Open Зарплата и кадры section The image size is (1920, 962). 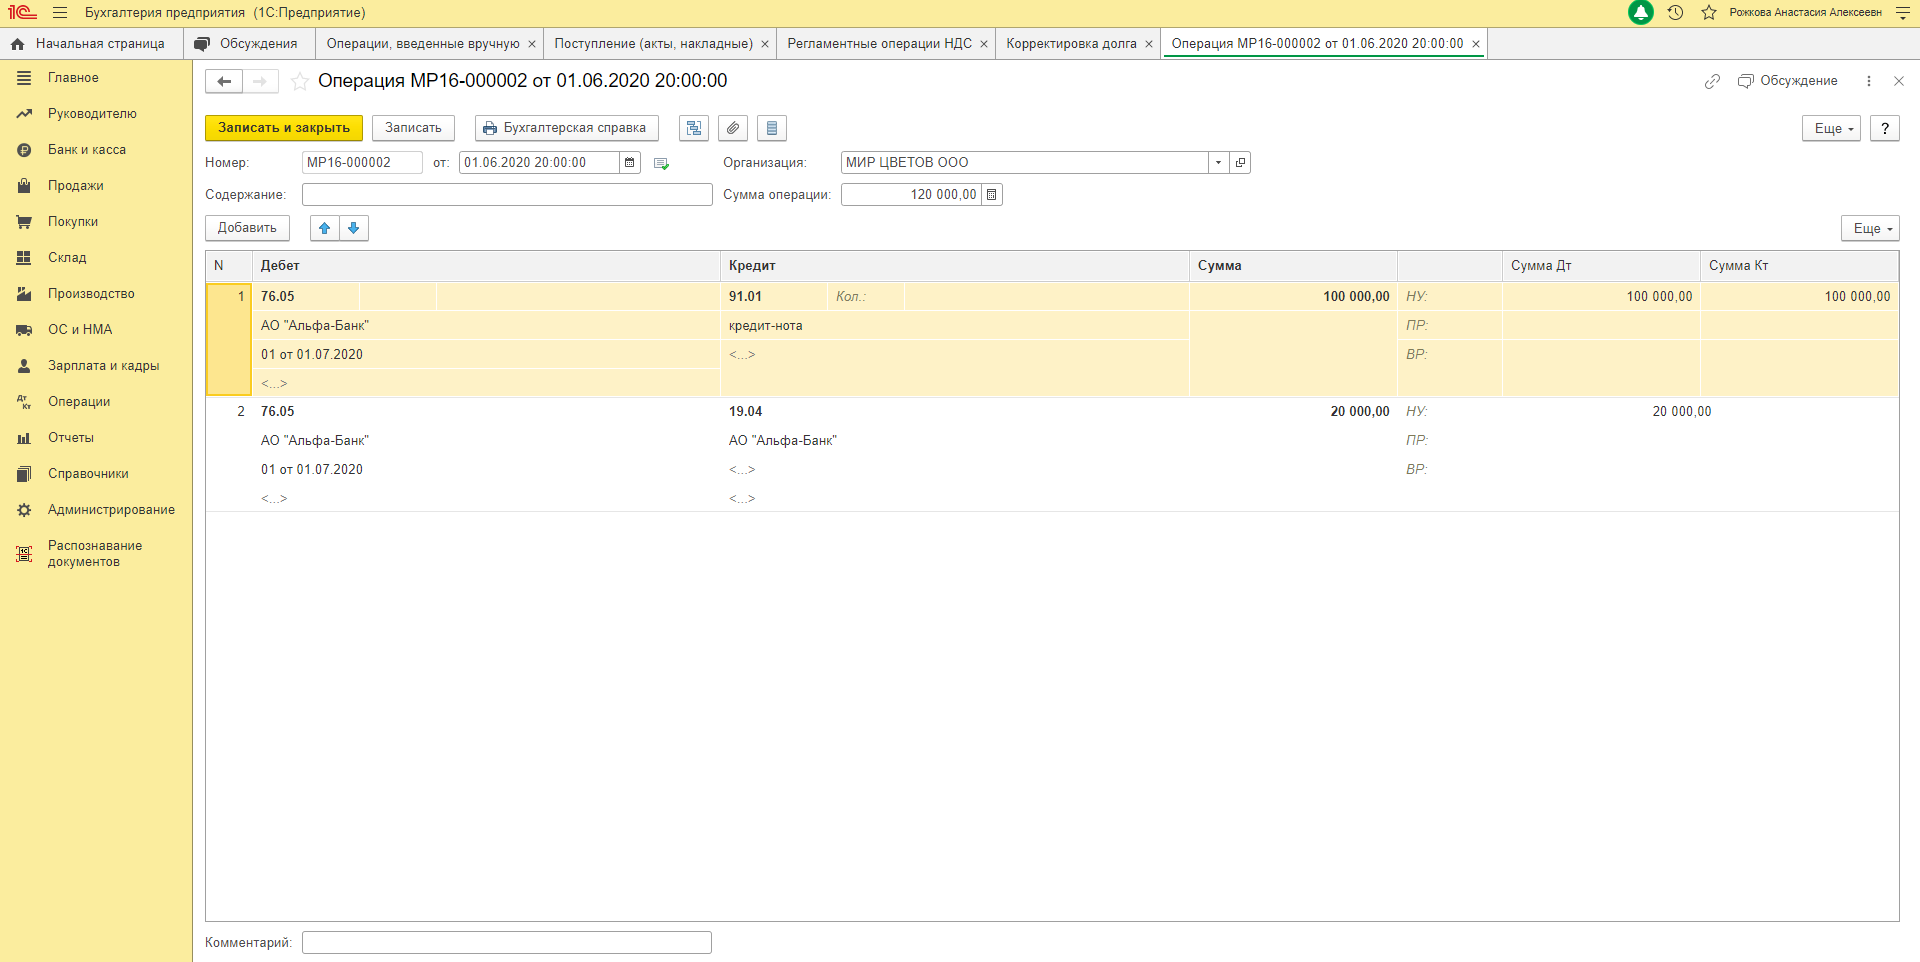click(x=96, y=366)
